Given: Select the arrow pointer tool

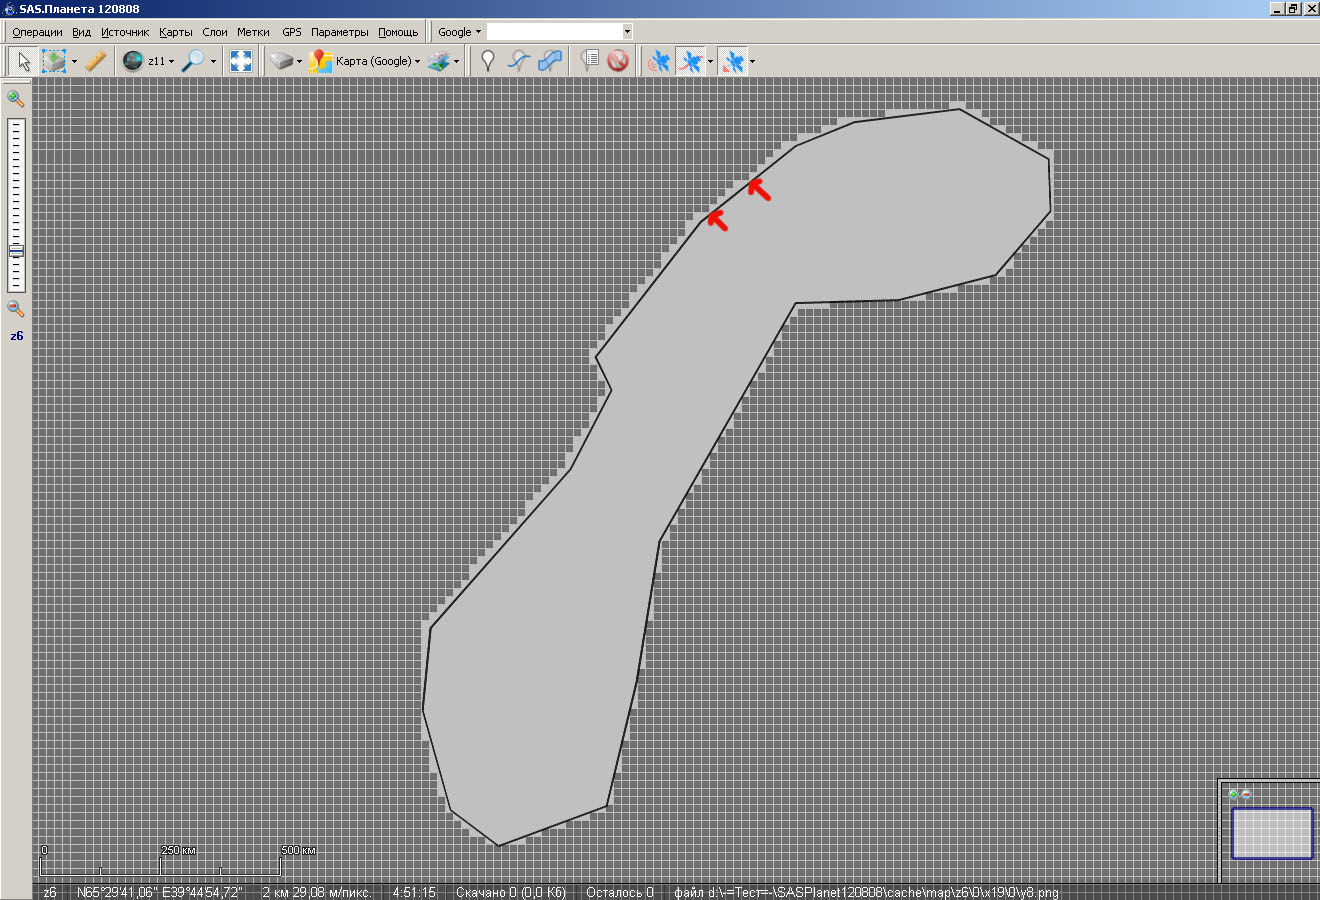Looking at the screenshot, I should click(23, 61).
